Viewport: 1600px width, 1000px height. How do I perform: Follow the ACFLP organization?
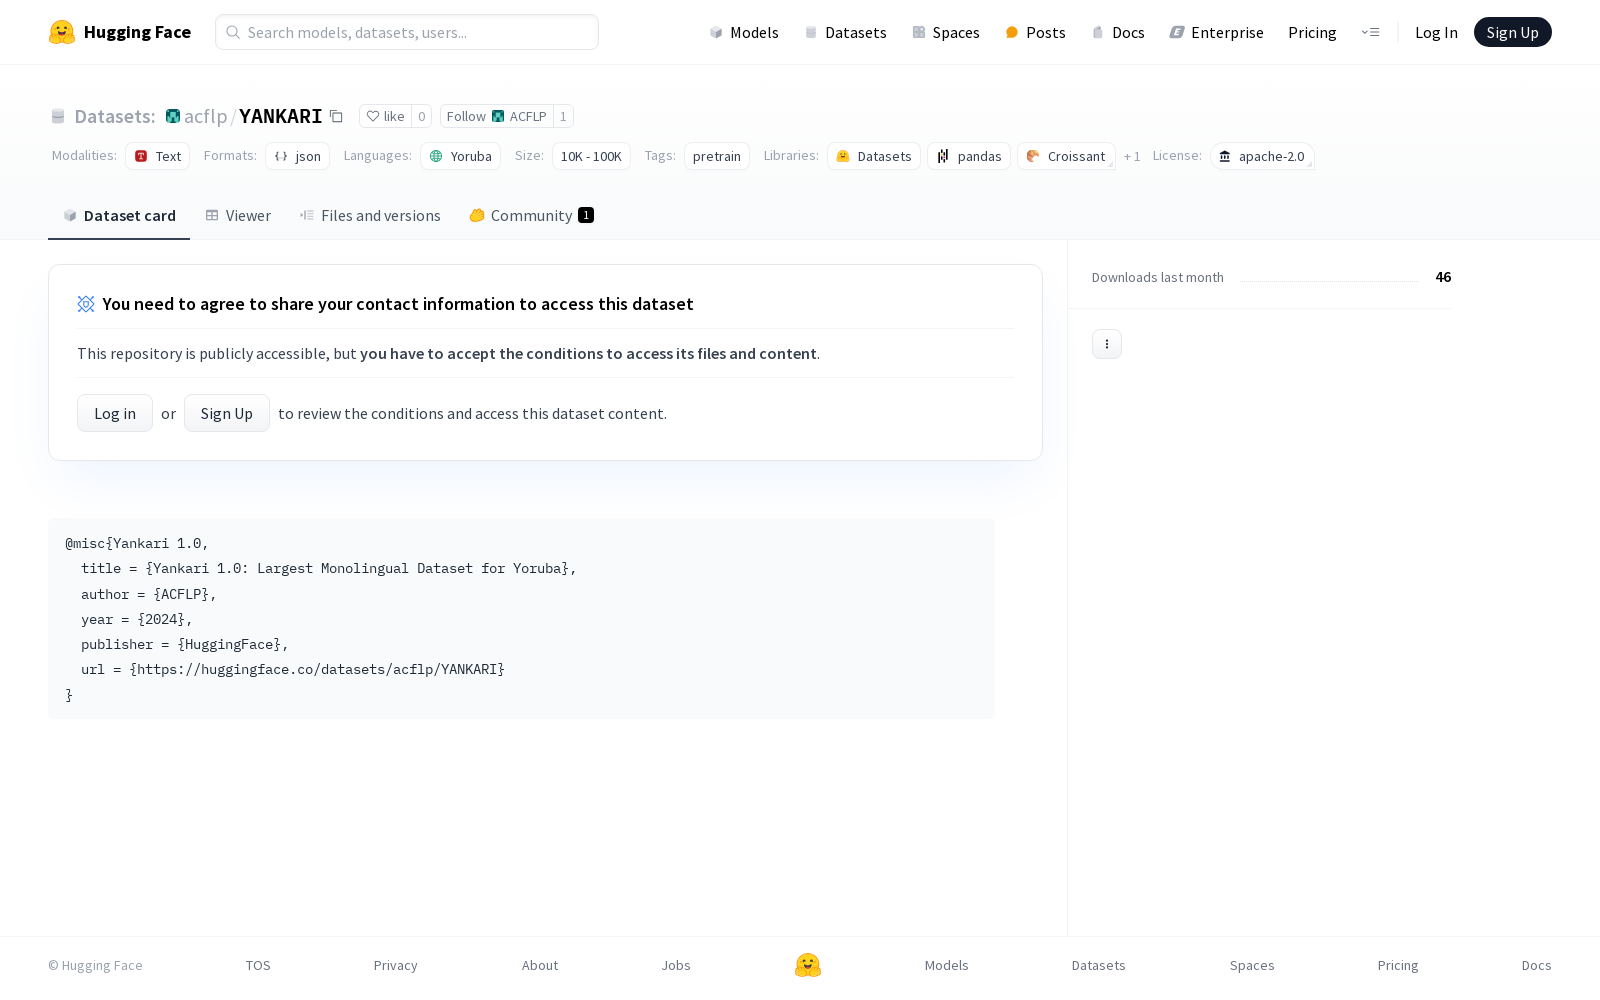click(x=496, y=116)
